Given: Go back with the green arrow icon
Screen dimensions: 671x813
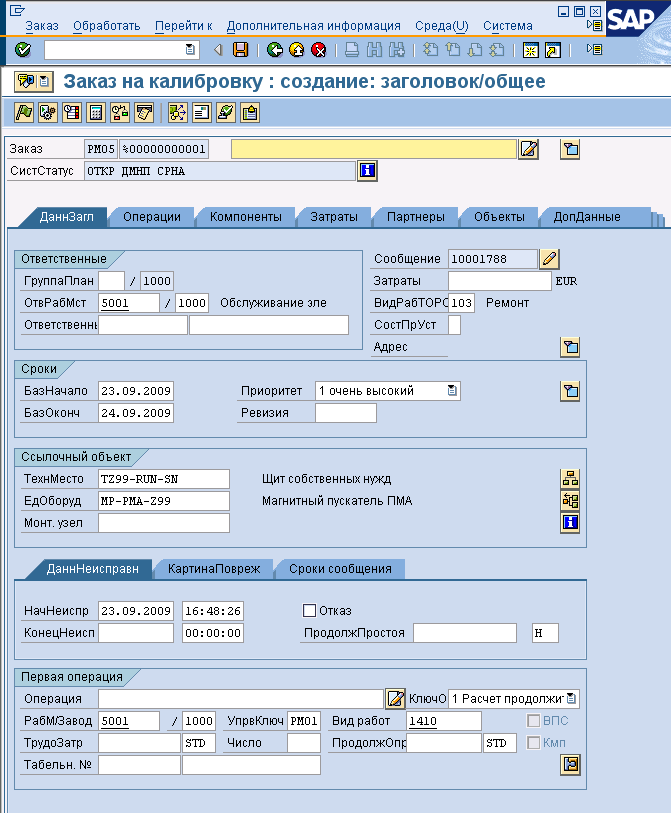Looking at the screenshot, I should click(x=275, y=50).
